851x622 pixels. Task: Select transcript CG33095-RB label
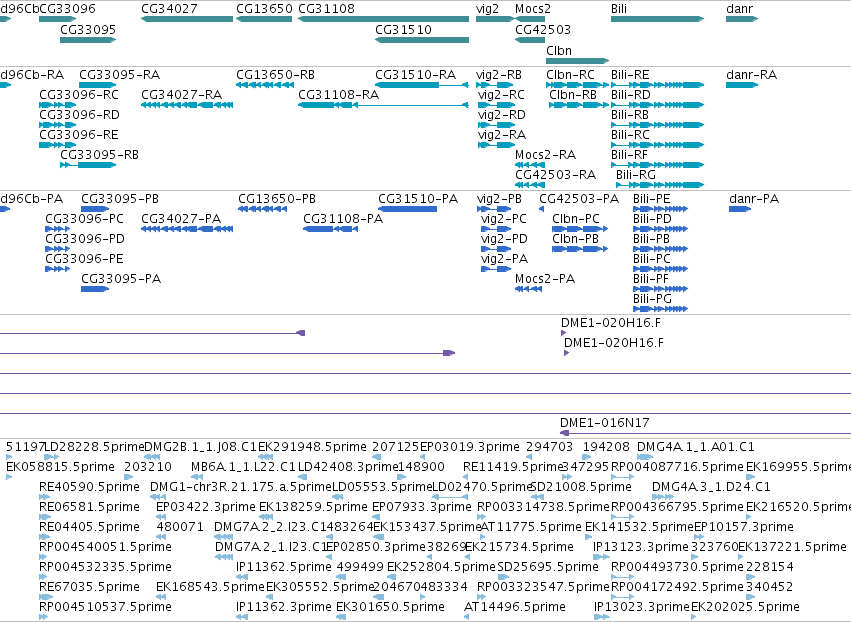coord(99,155)
